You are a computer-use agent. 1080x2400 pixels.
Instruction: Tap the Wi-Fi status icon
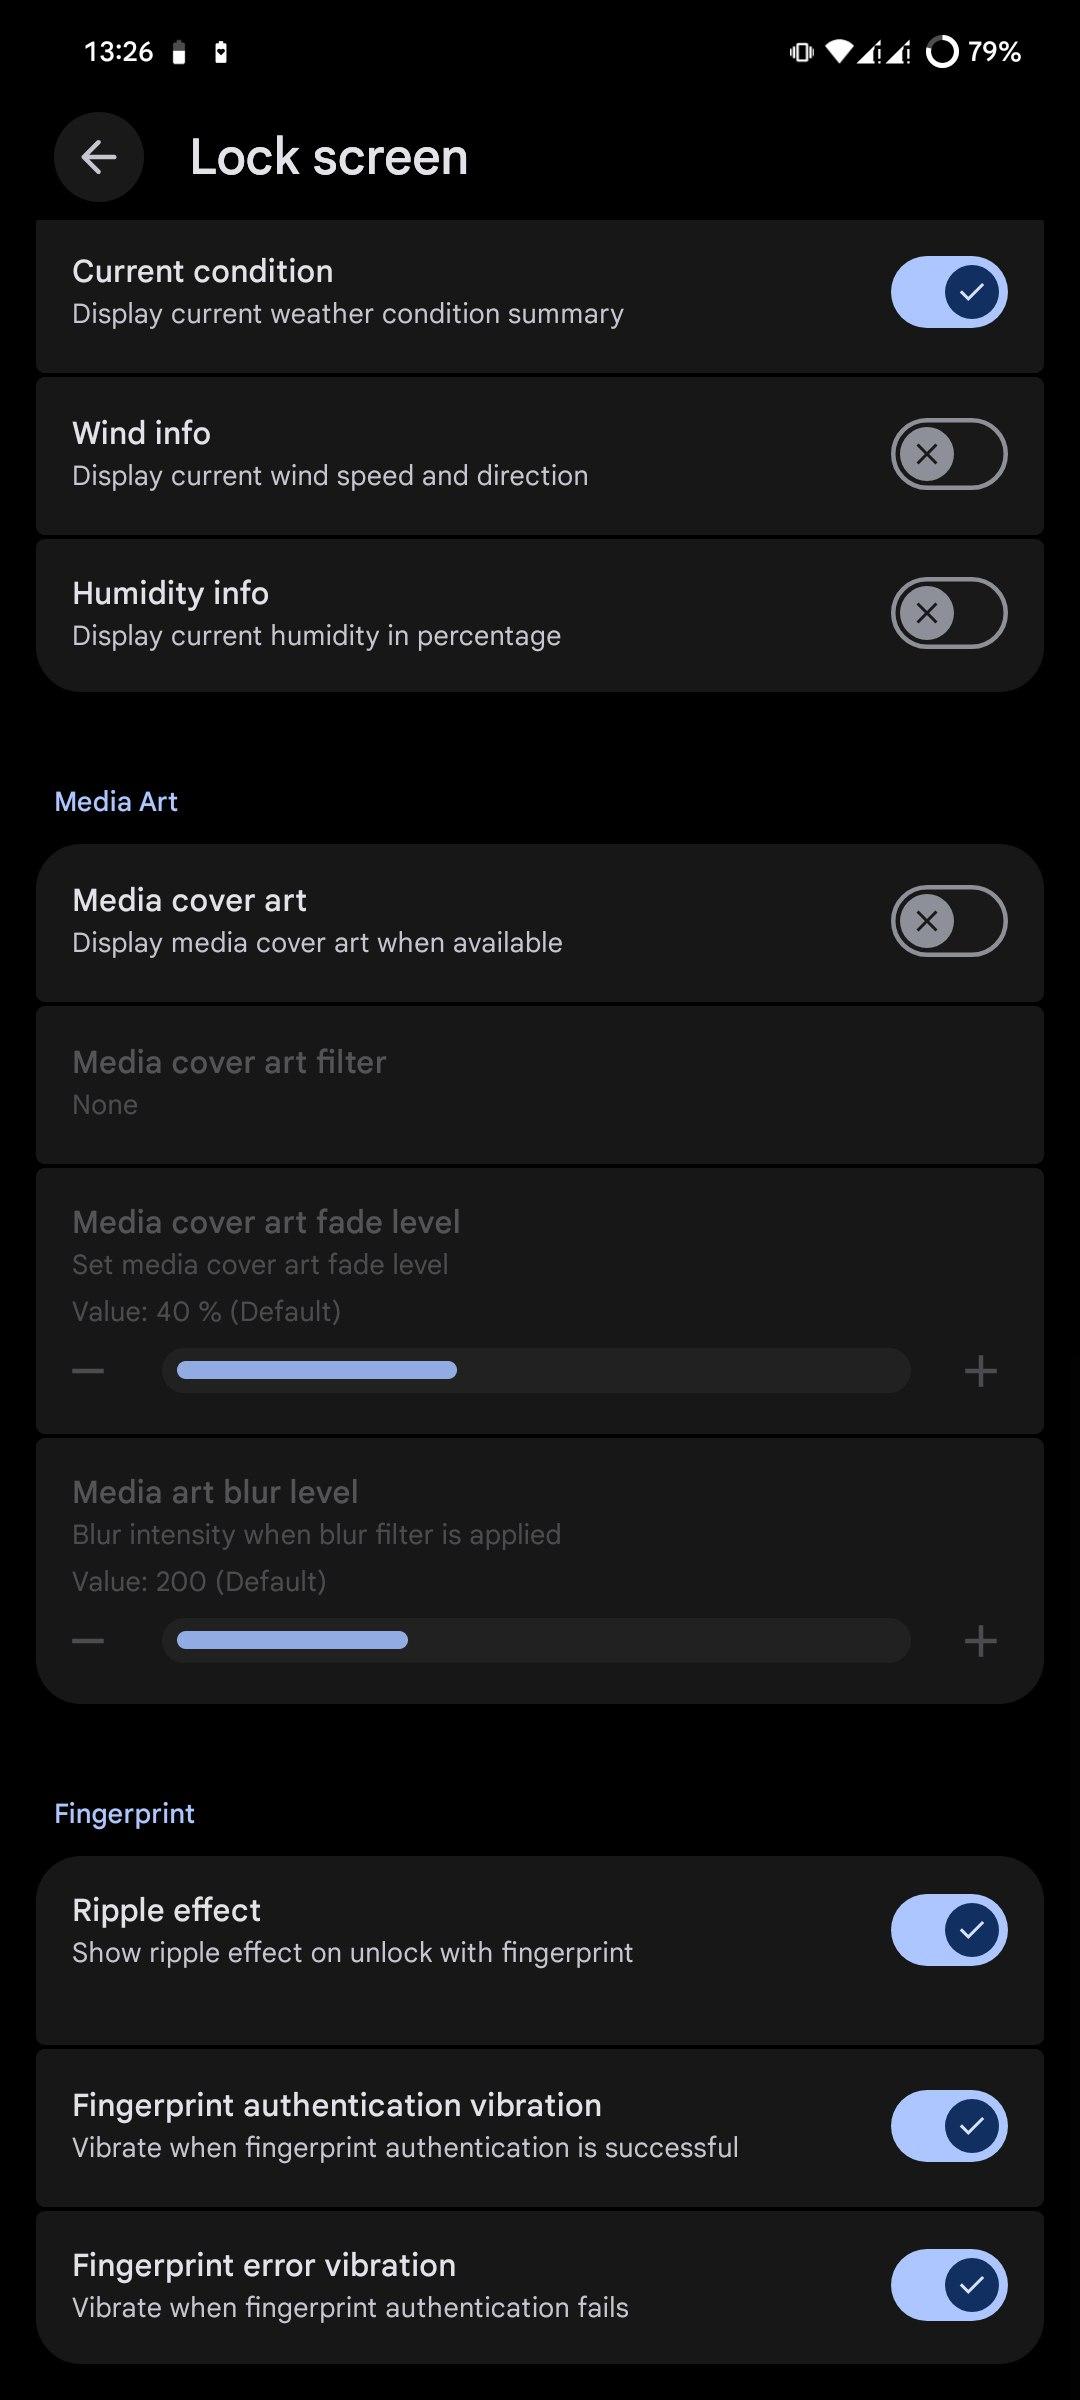840,52
